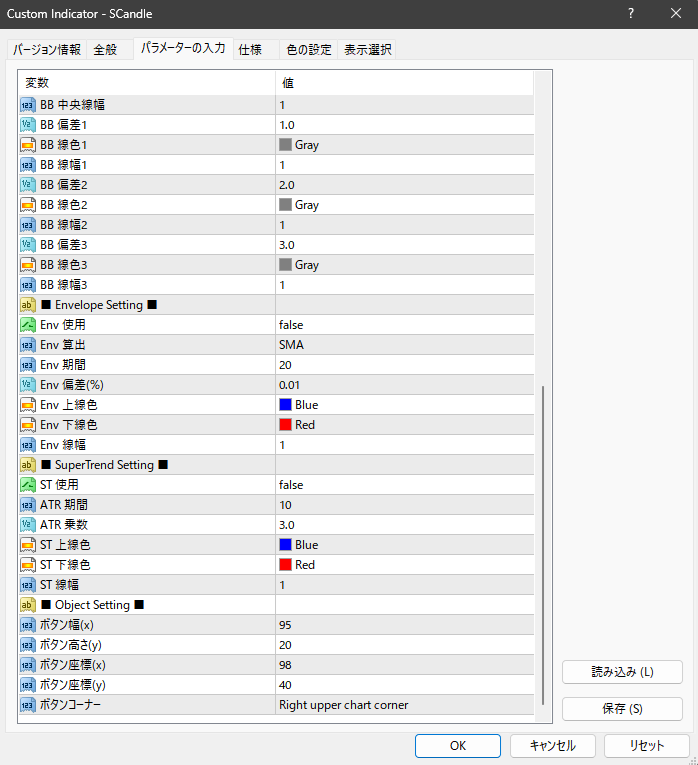This screenshot has width=698, height=765.
Task: Click the キャンセル button
Action: coord(553,745)
